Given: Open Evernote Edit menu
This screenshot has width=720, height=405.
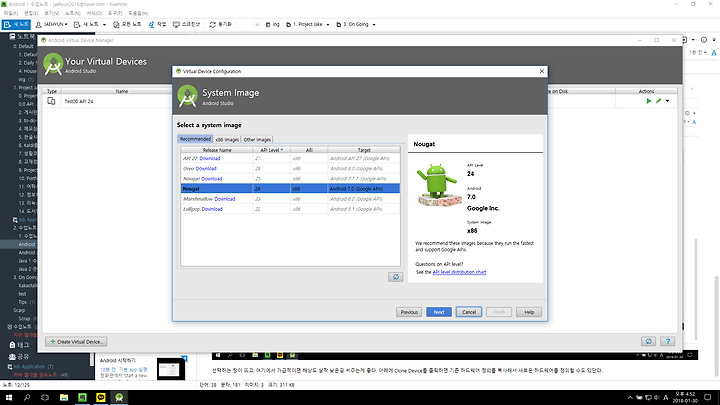Looking at the screenshot, I should click(31, 13).
